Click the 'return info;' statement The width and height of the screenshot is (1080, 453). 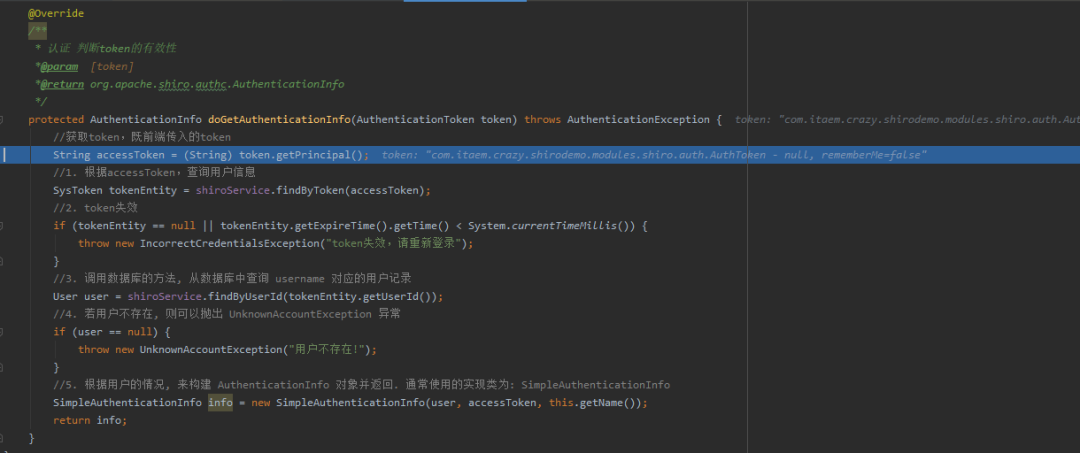click(x=90, y=420)
